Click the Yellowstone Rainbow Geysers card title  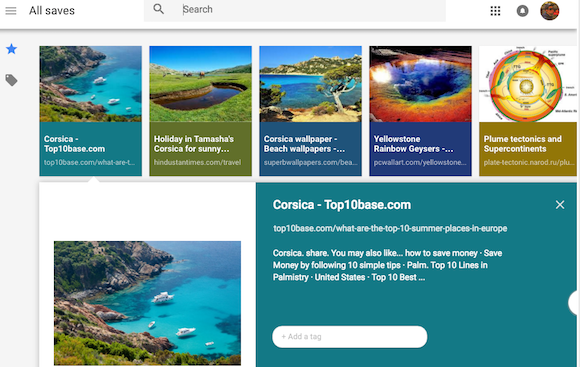(413, 144)
